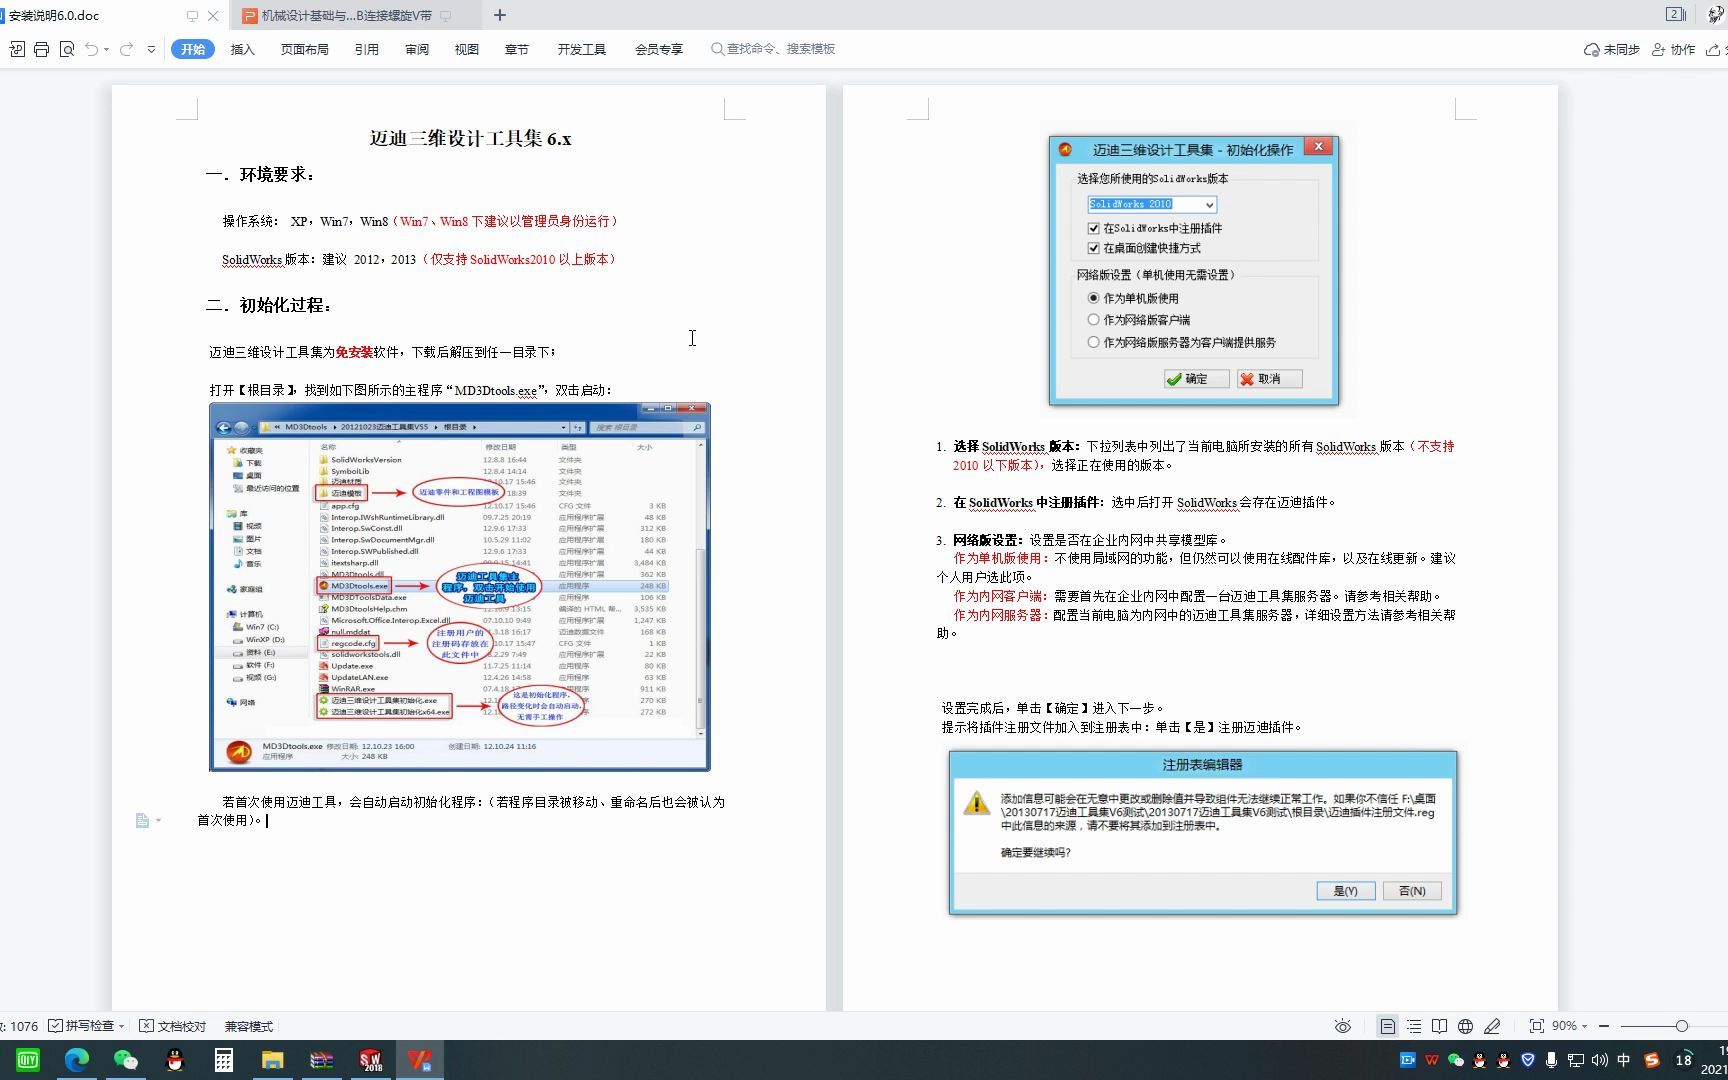The height and width of the screenshot is (1080, 1728).
Task: Switch to reading view book icon
Action: click(1439, 1026)
